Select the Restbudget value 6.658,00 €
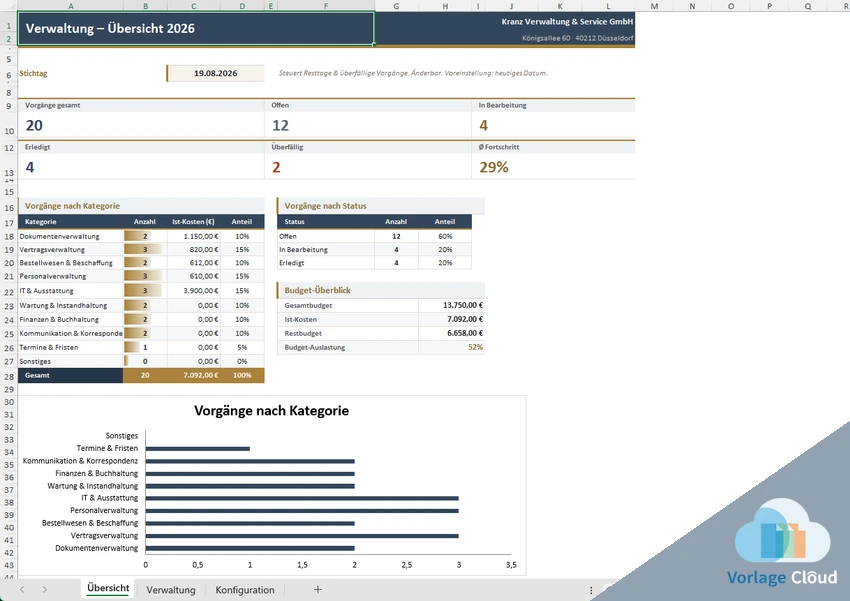This screenshot has height=601, width=850. pos(451,333)
